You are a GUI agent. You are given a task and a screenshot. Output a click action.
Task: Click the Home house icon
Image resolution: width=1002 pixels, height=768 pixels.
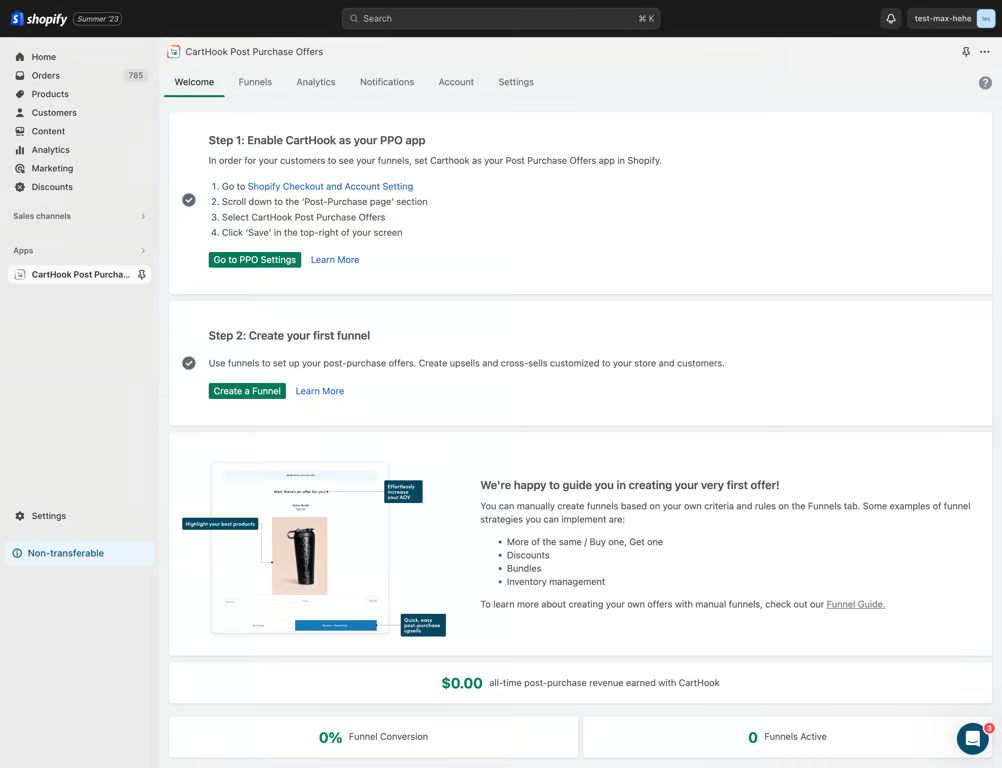[20, 57]
